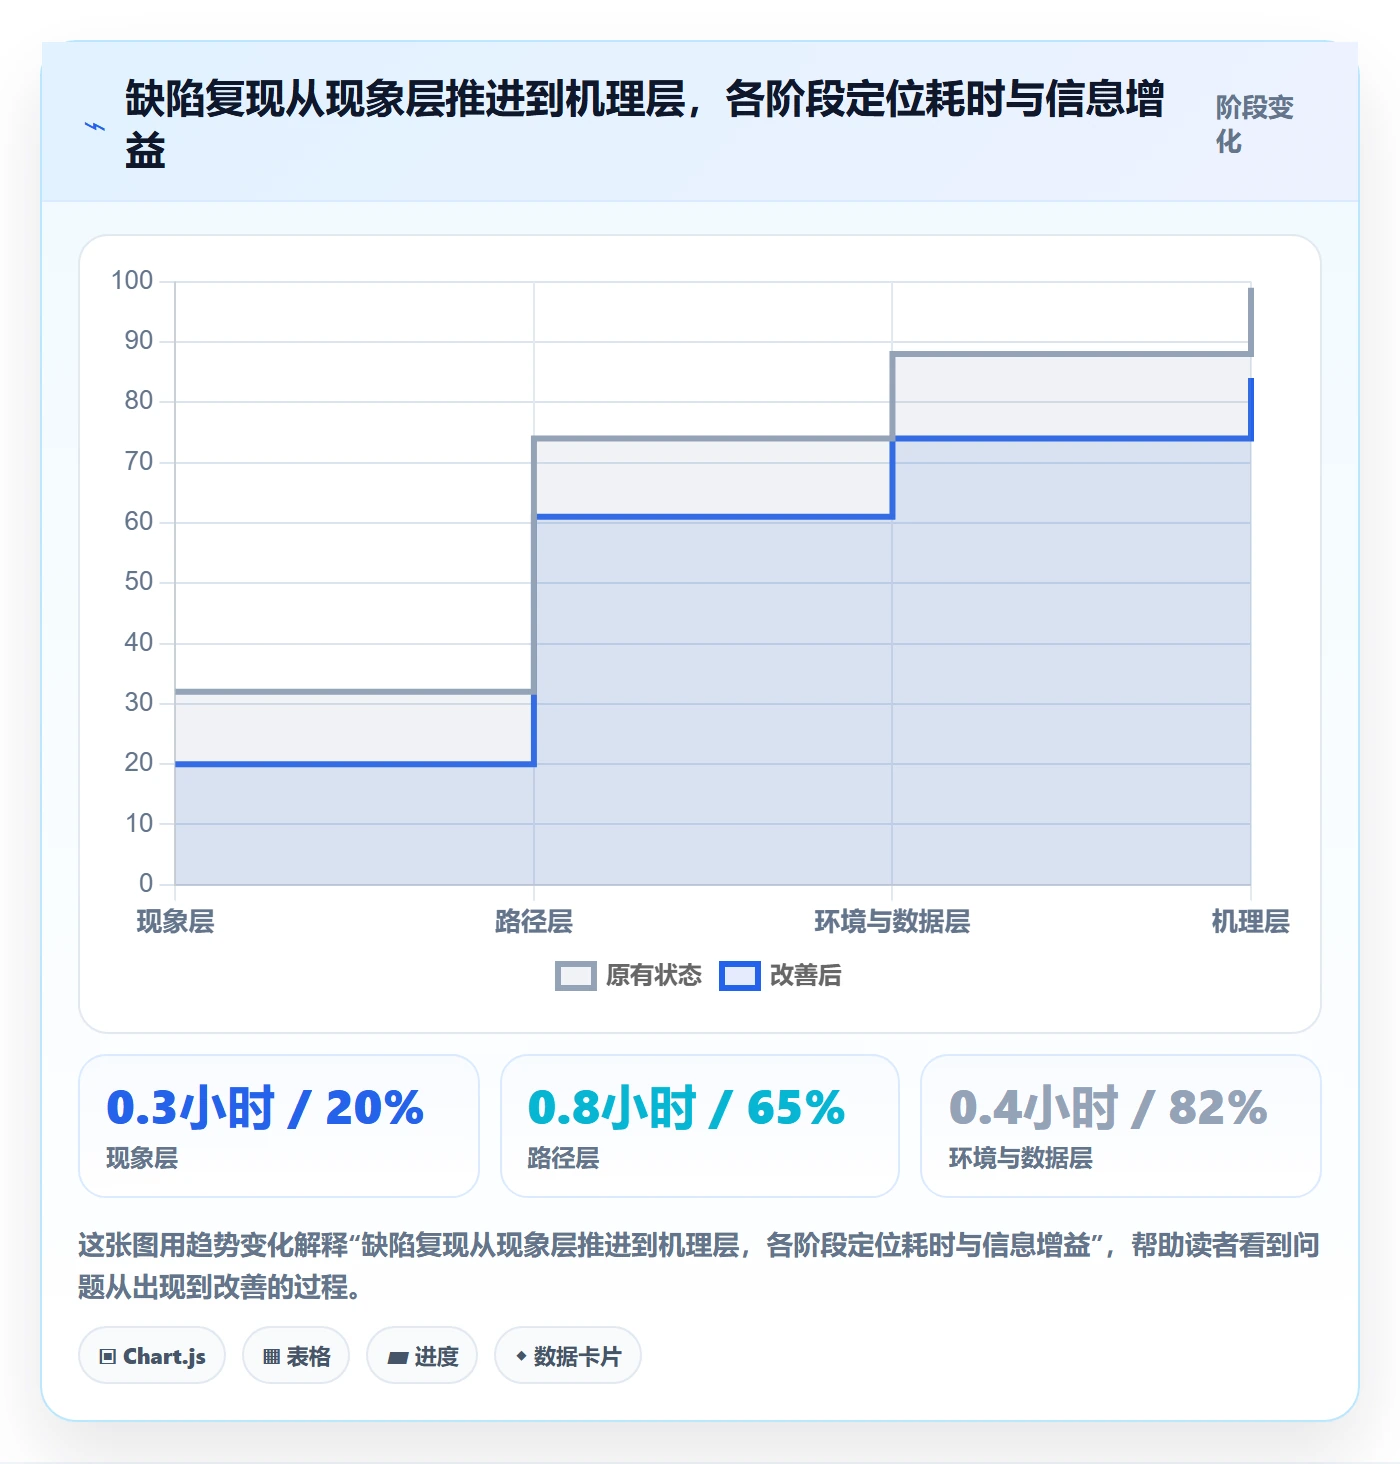
Task: Open the 0.3小时 / 20% data card
Action: pos(279,1126)
